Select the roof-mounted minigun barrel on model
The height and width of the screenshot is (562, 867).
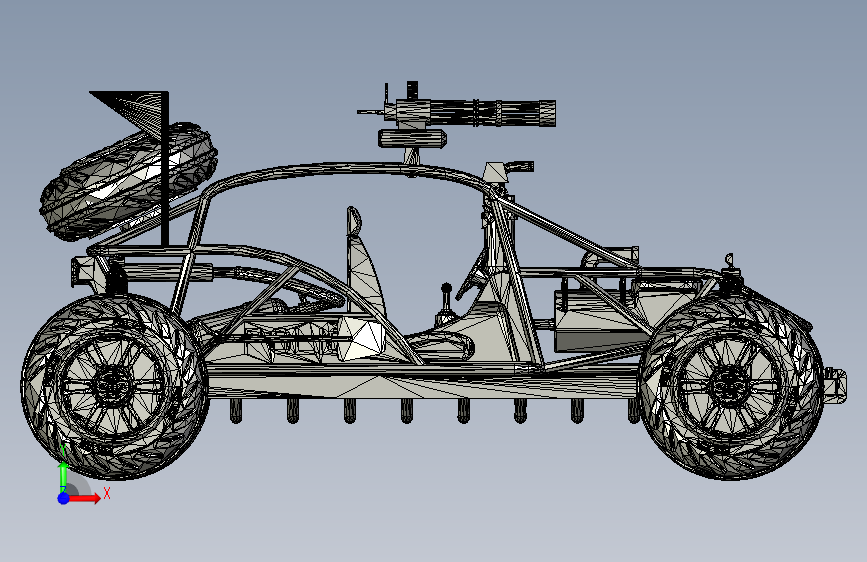pyautogui.click(x=492, y=113)
